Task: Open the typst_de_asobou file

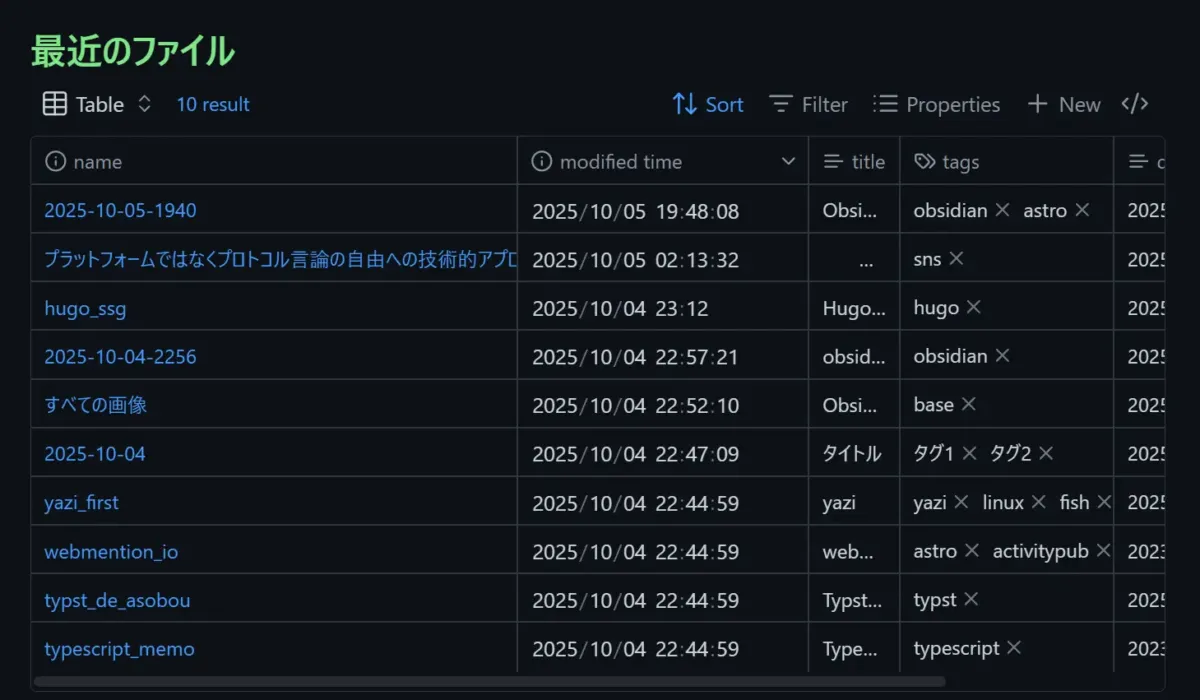Action: (117, 600)
